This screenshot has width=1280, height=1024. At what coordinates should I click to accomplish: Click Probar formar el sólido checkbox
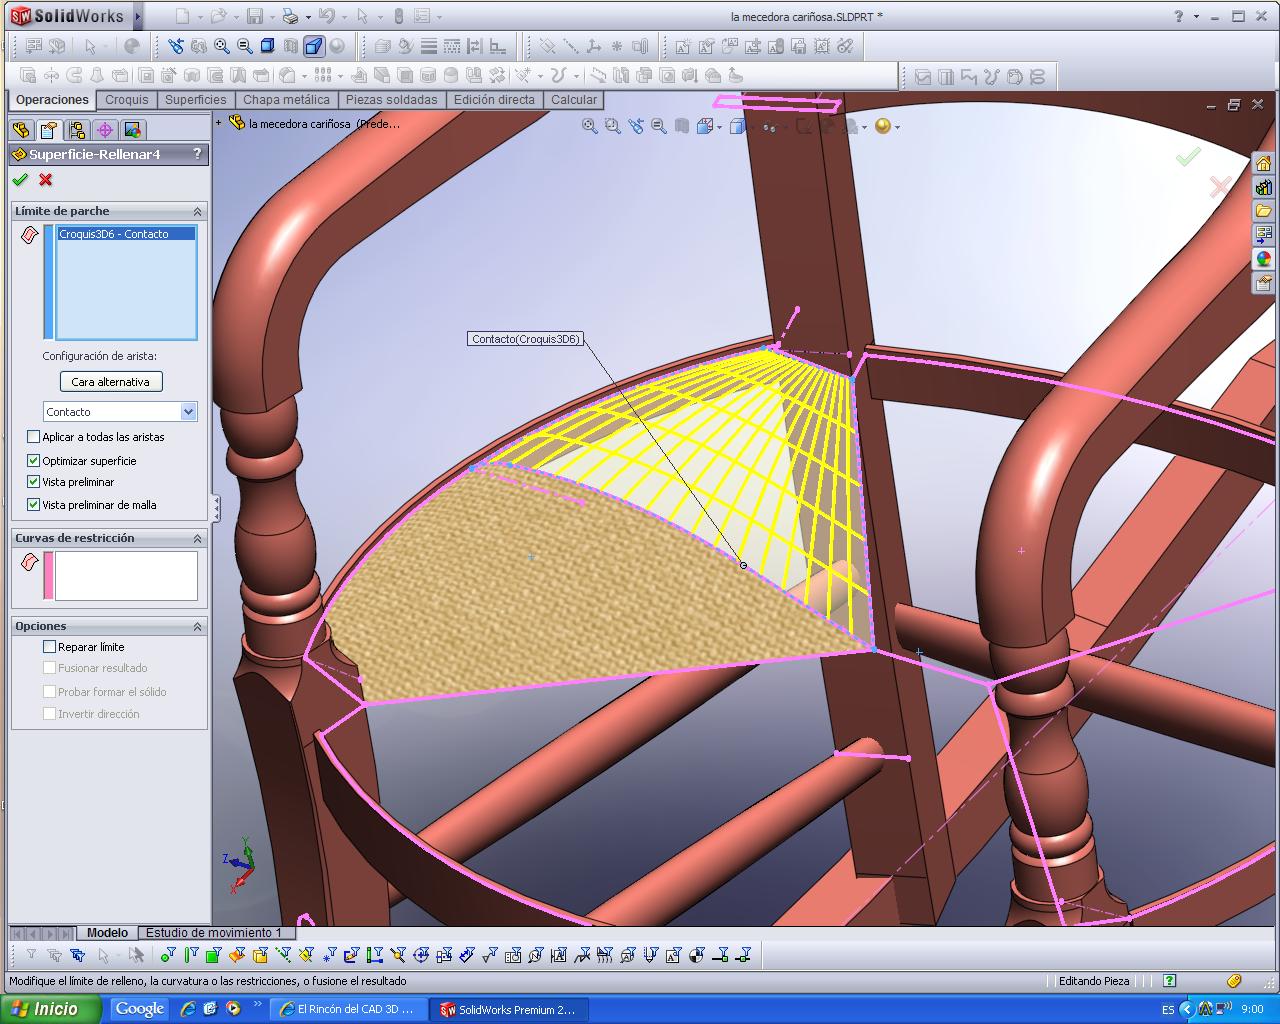coord(49,692)
